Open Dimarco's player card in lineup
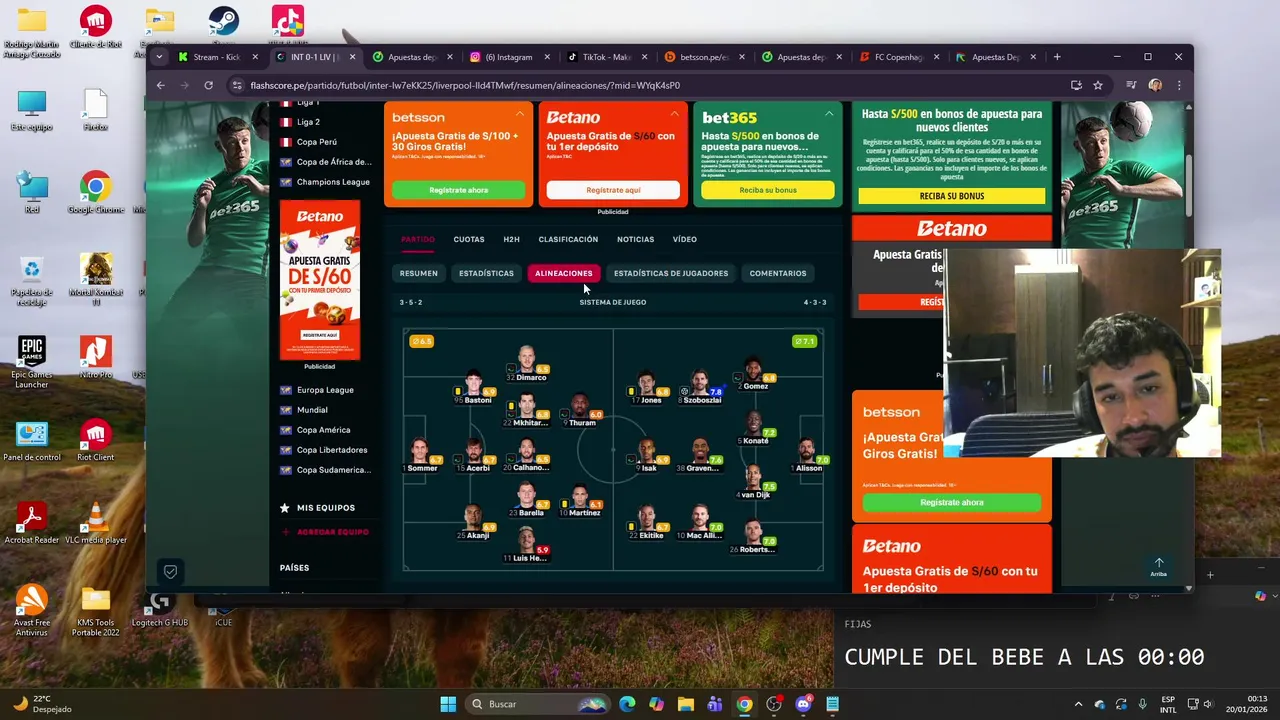The width and height of the screenshot is (1280, 720). click(527, 365)
